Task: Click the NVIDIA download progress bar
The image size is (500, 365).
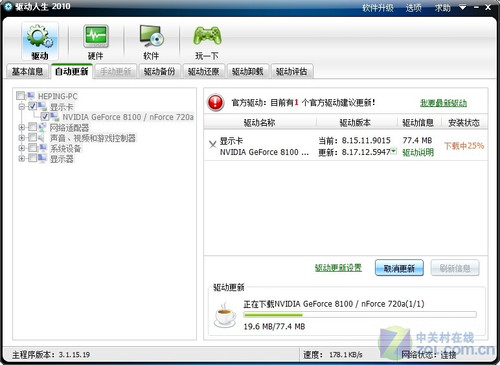Action: (x=360, y=315)
